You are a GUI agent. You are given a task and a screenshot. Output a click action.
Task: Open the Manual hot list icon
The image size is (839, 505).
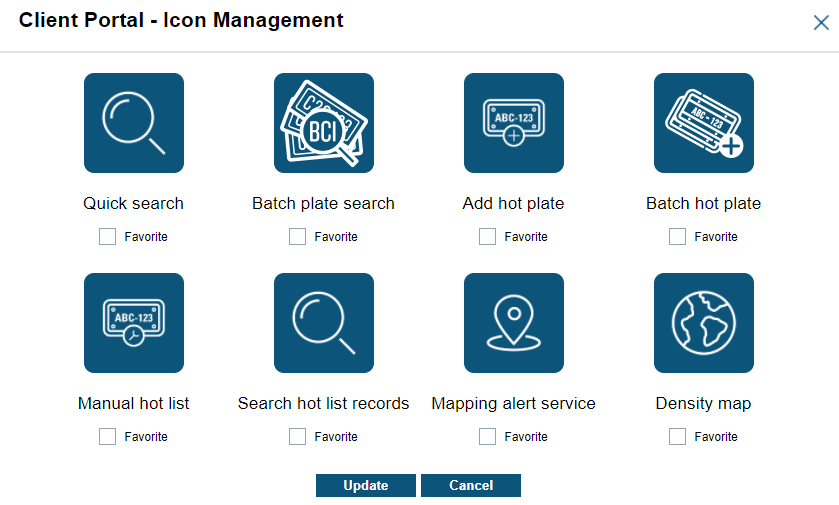pos(134,323)
